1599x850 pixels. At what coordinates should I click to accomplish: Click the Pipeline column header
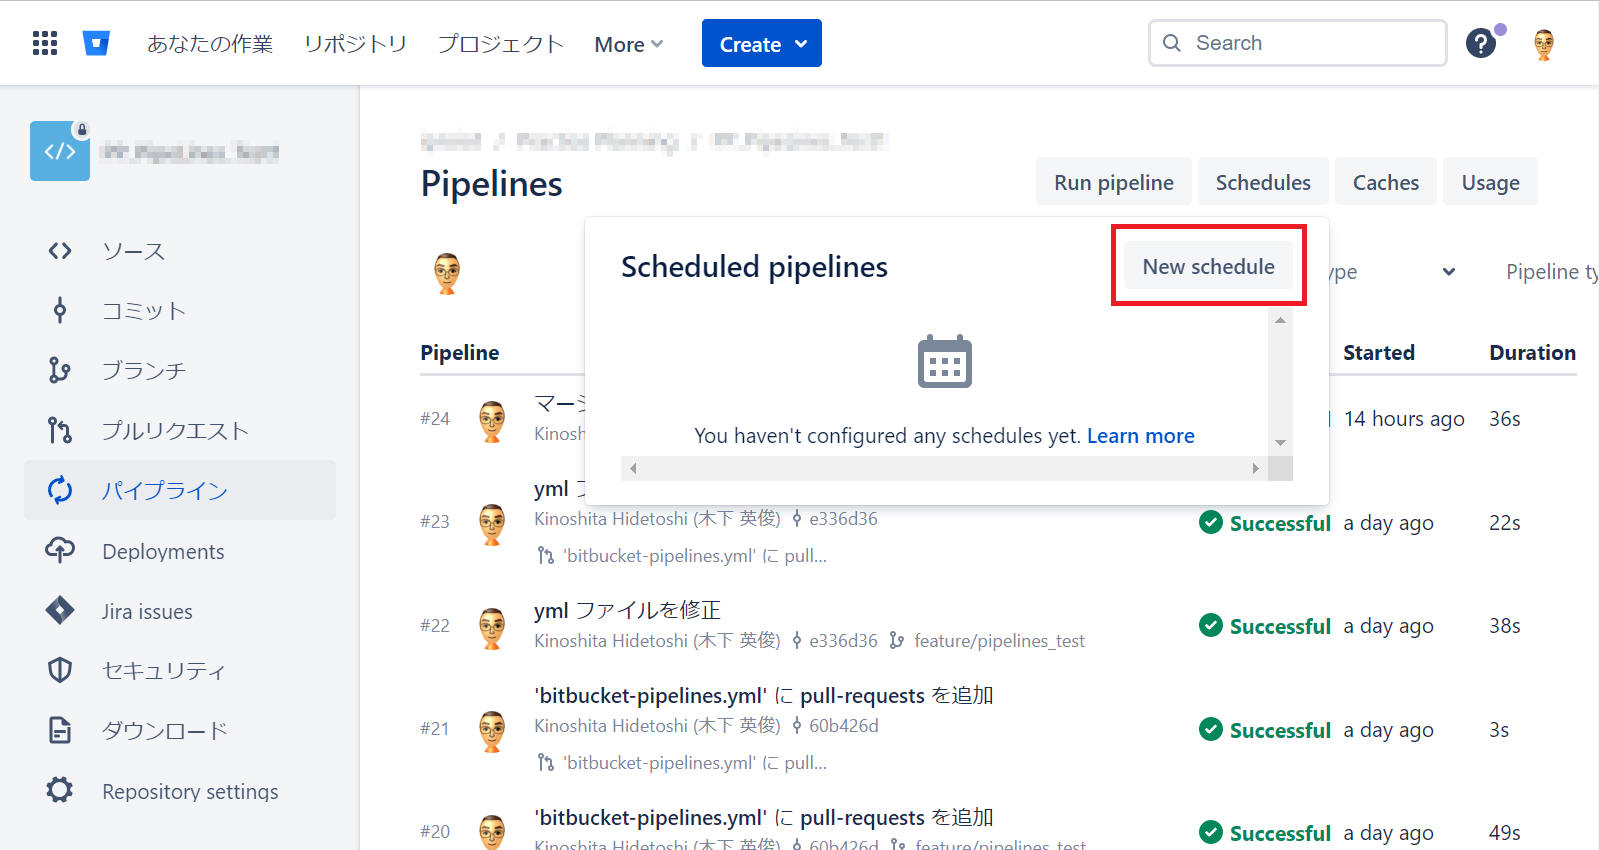(x=459, y=352)
